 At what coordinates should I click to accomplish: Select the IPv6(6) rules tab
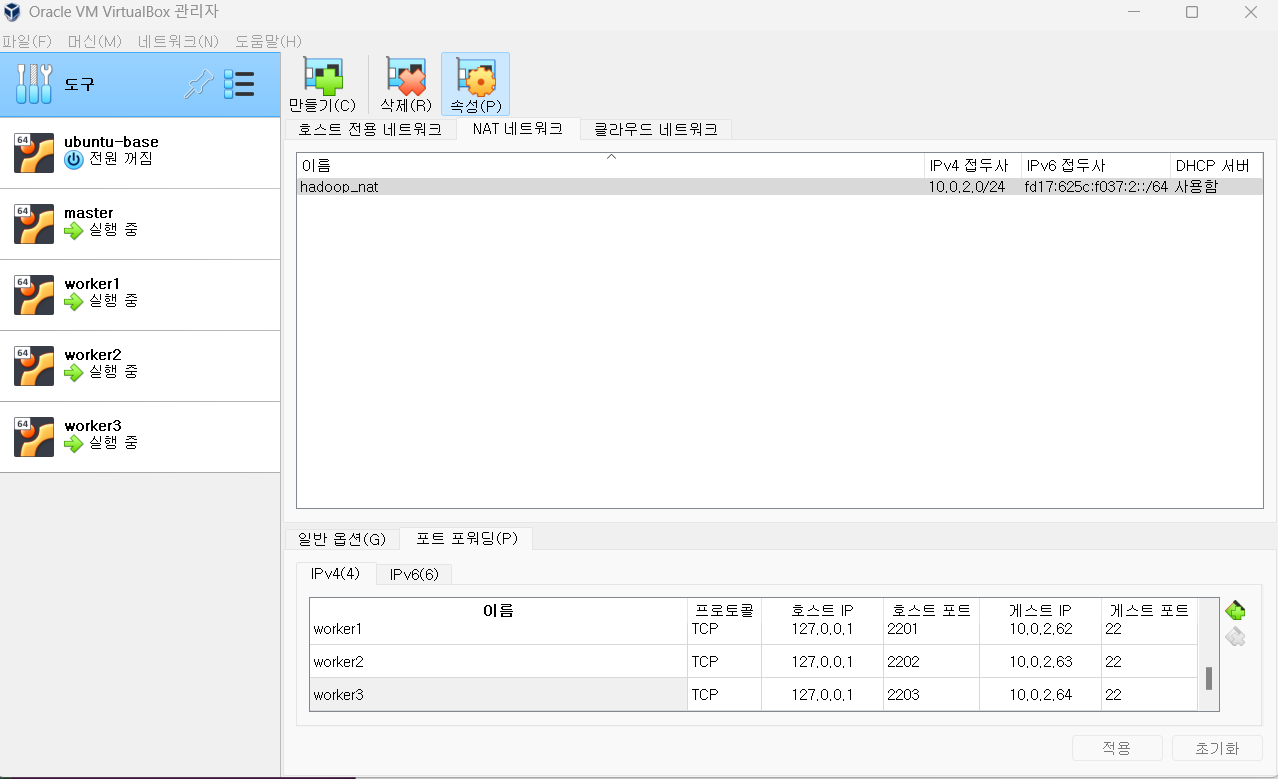[414, 574]
